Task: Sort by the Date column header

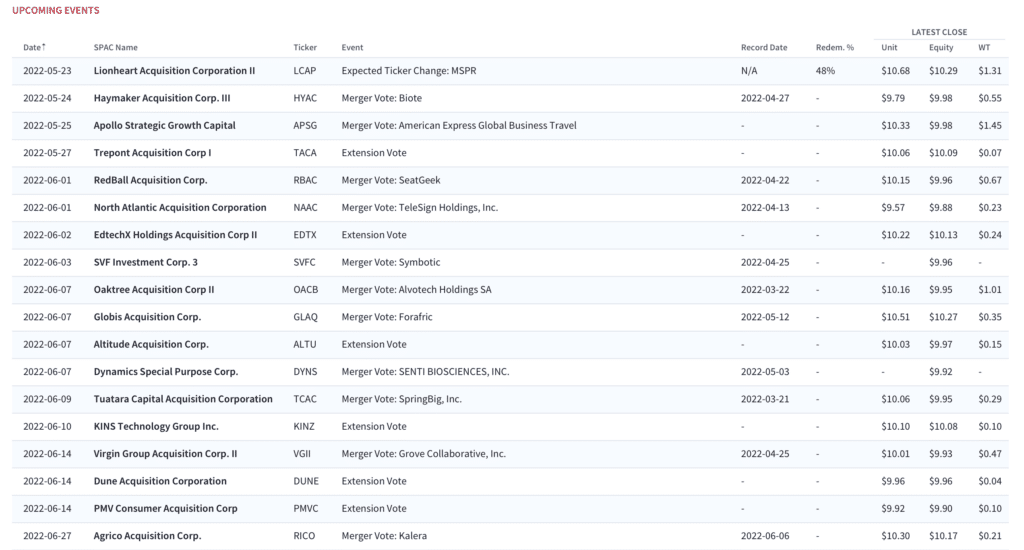Action: (34, 47)
